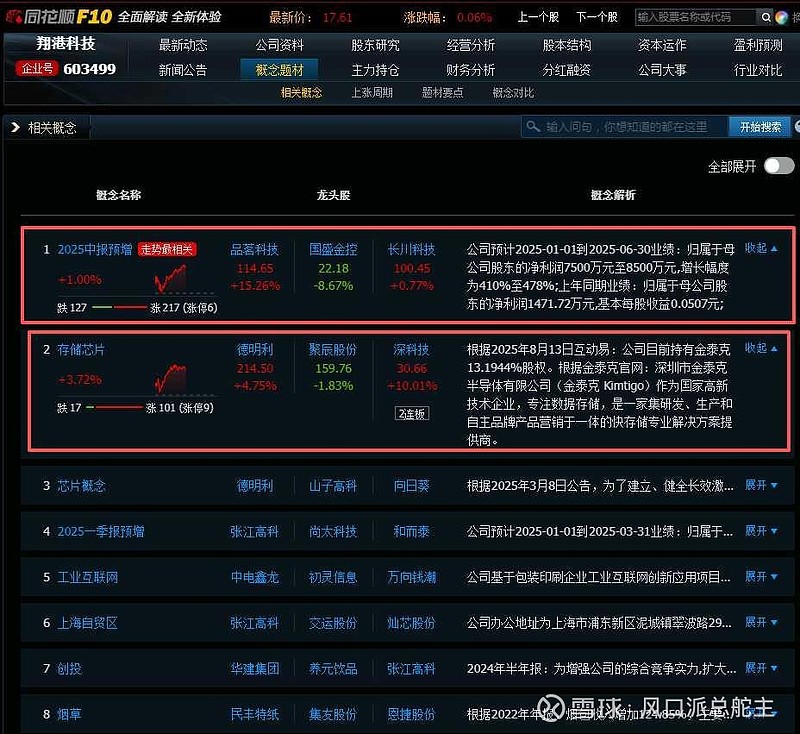This screenshot has height=734, width=800.
Task: Select the 上涨周期 sub-tab
Action: click(372, 93)
